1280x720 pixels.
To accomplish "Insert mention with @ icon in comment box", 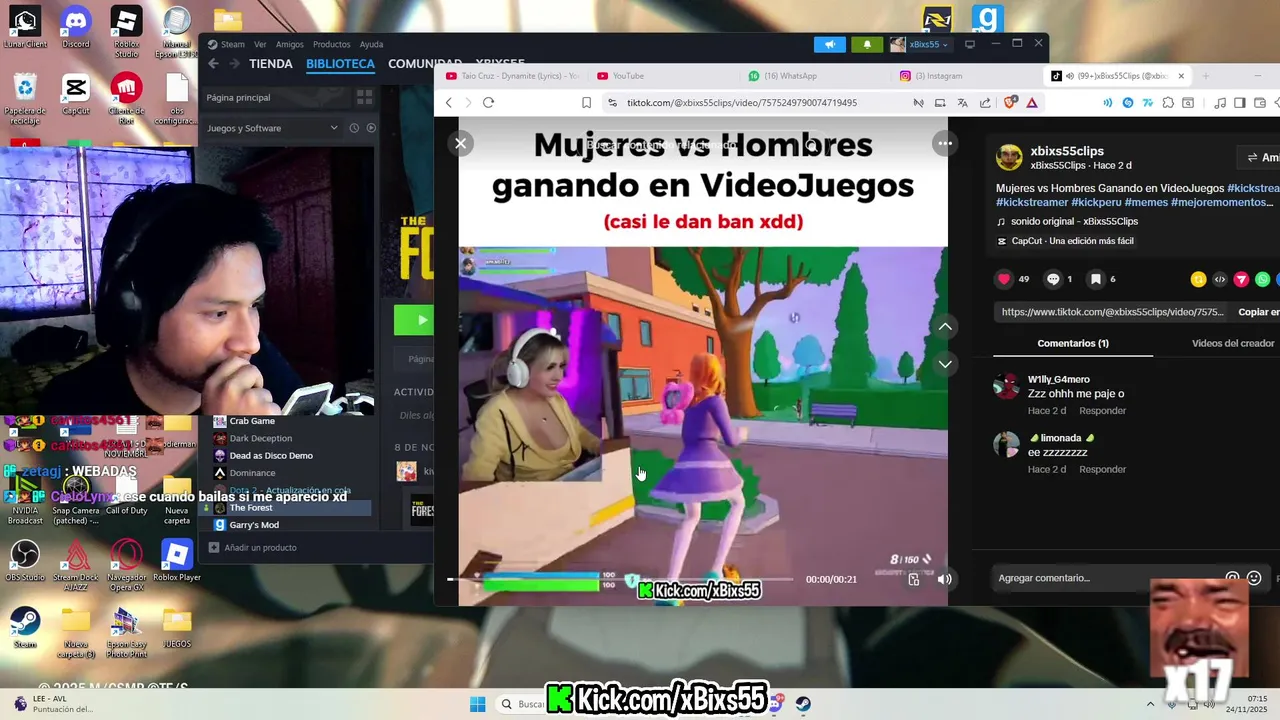I will click(1232, 578).
